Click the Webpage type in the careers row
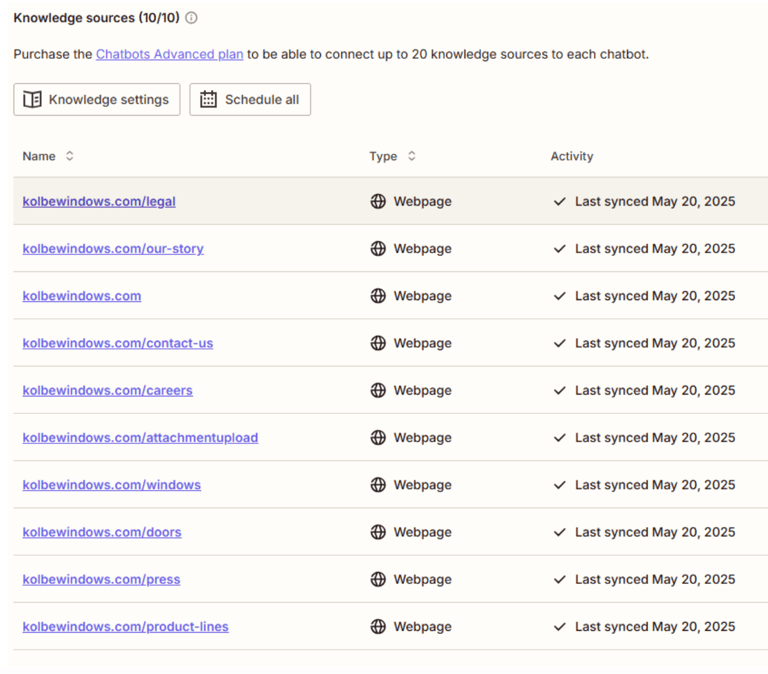 pyautogui.click(x=423, y=391)
